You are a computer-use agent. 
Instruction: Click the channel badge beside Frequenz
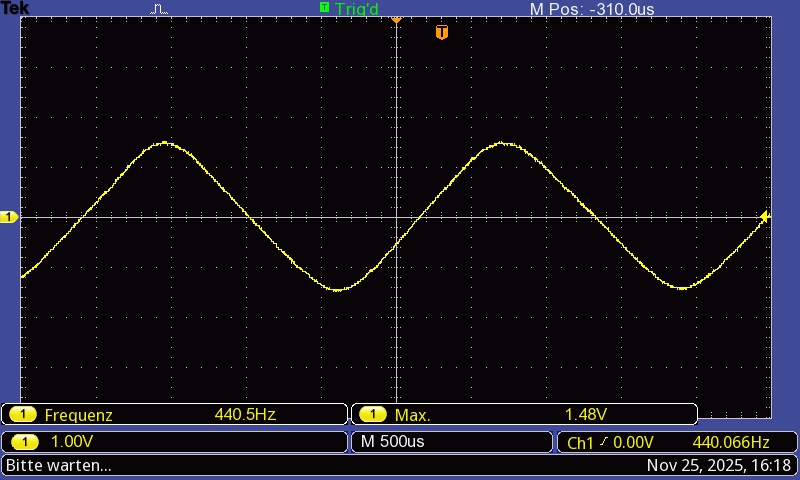coord(23,415)
